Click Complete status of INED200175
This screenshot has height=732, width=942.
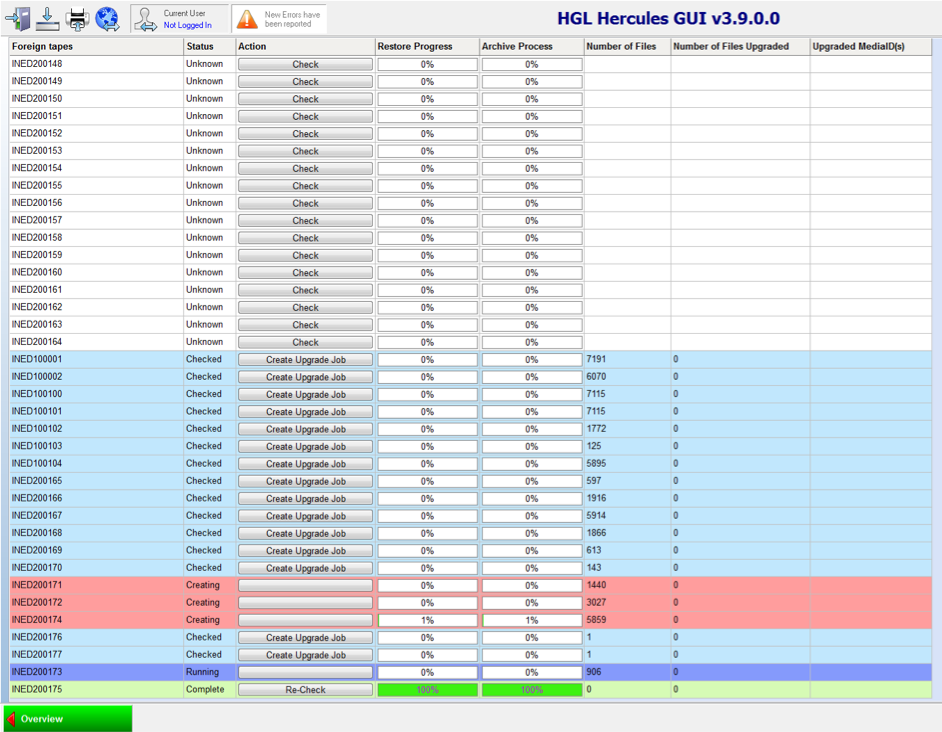tap(205, 689)
